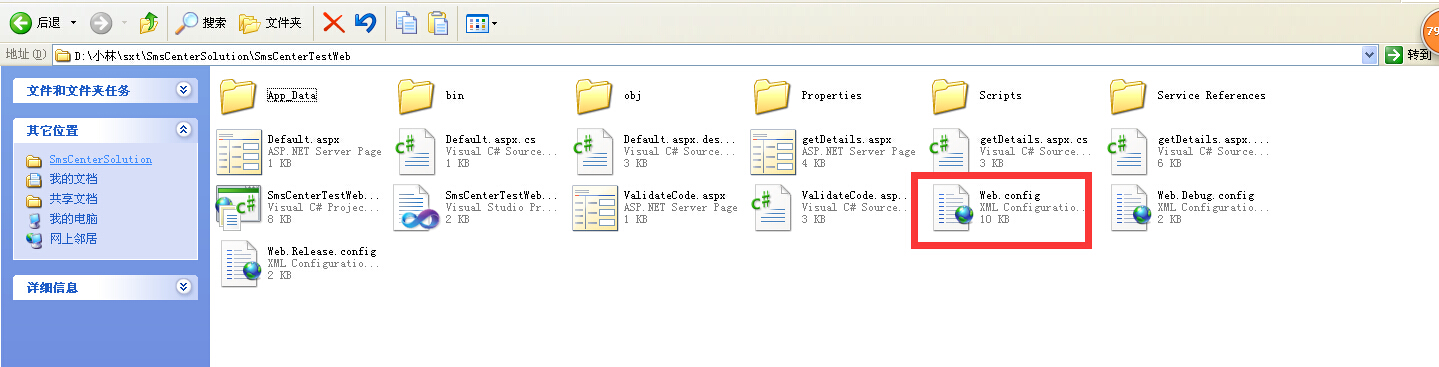Select the obj folder icon

coord(594,96)
